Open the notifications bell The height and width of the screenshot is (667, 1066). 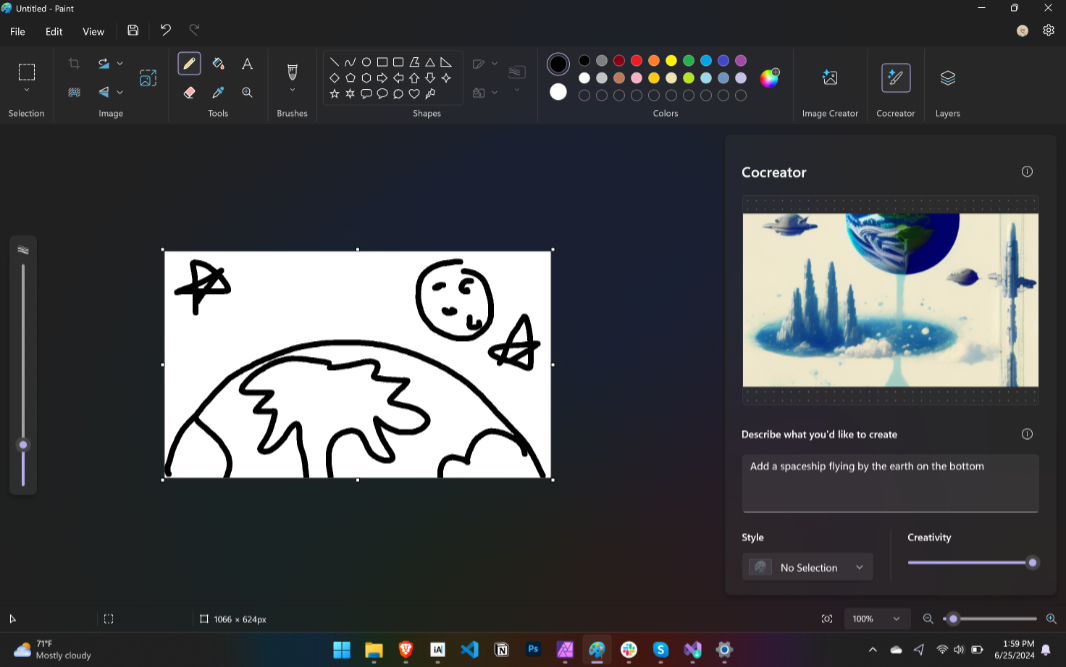tap(1046, 650)
